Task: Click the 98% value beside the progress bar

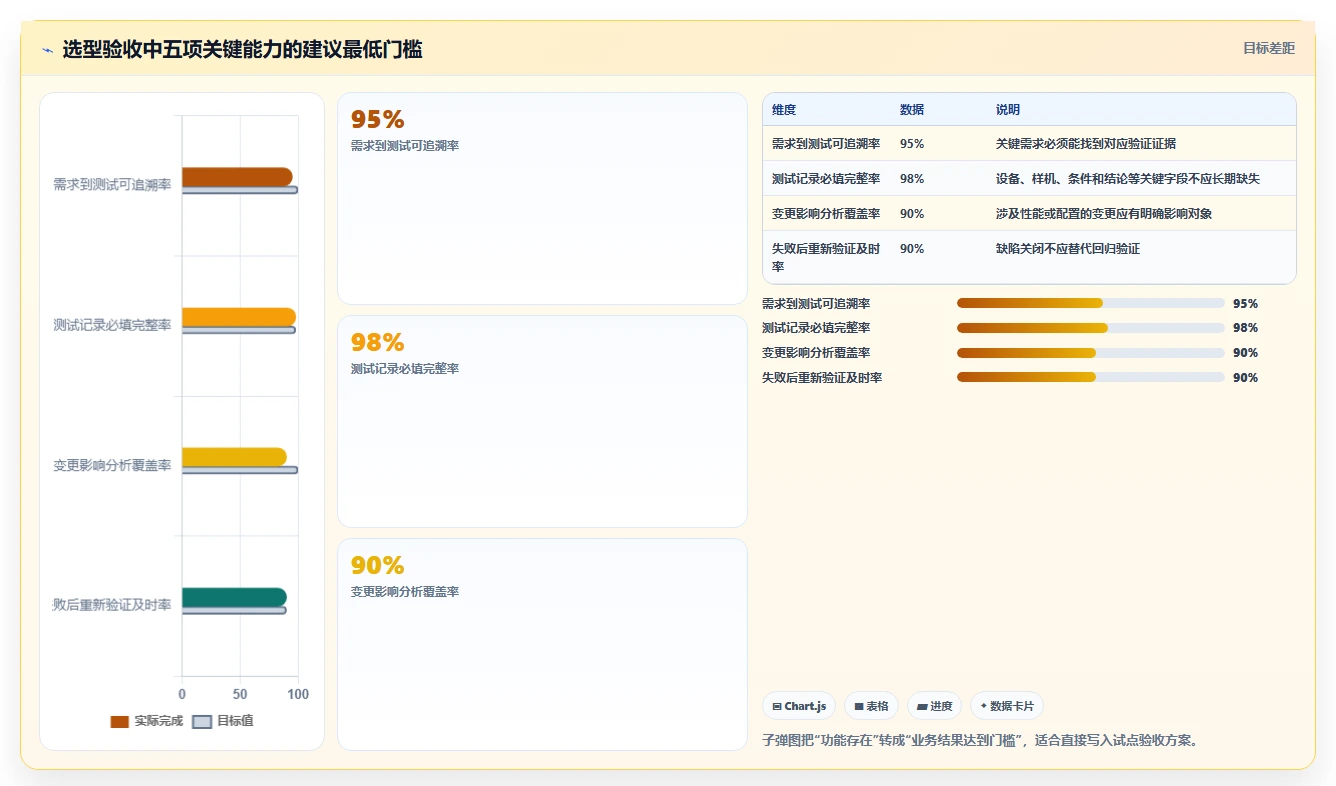Action: [1245, 328]
